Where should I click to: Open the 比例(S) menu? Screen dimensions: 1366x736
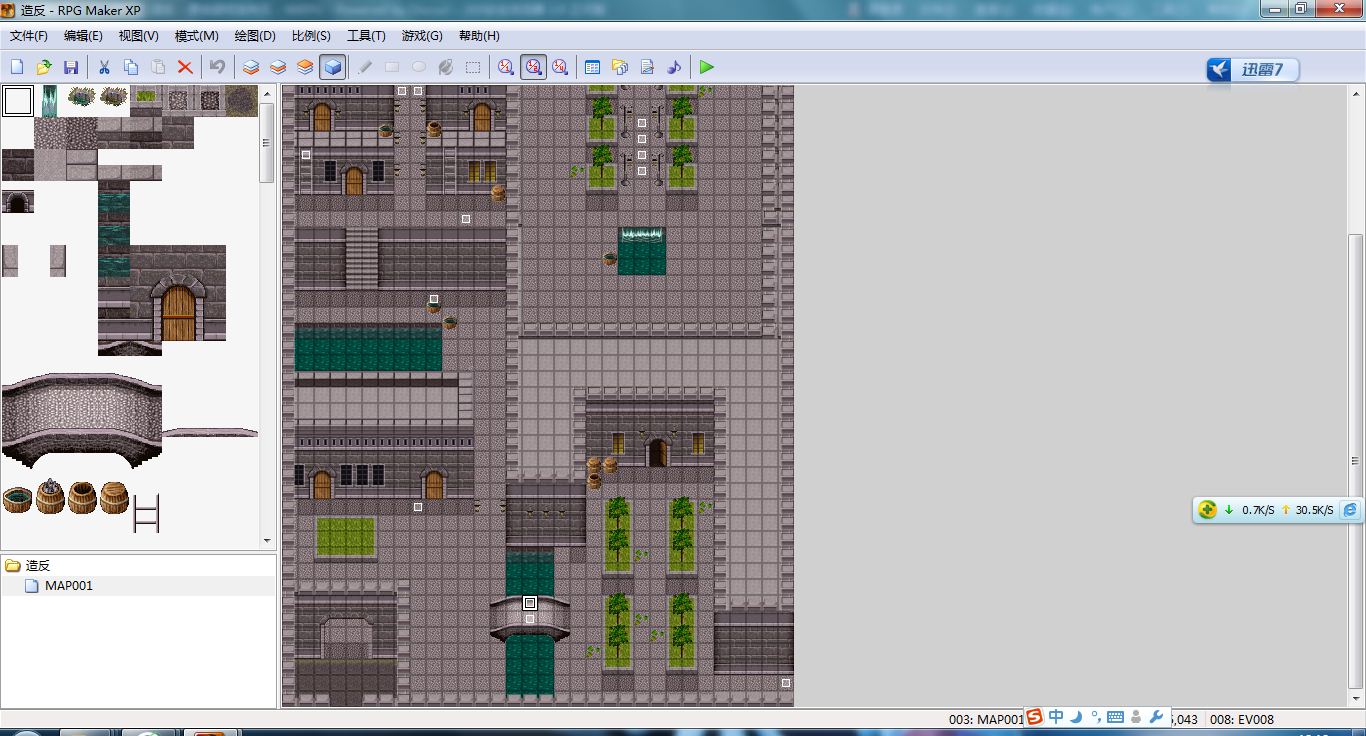click(x=311, y=36)
